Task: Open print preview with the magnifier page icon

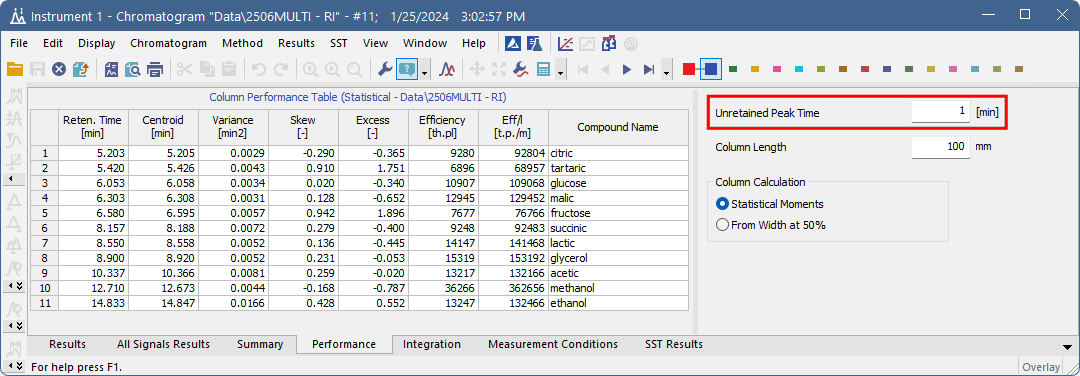Action: (x=133, y=69)
